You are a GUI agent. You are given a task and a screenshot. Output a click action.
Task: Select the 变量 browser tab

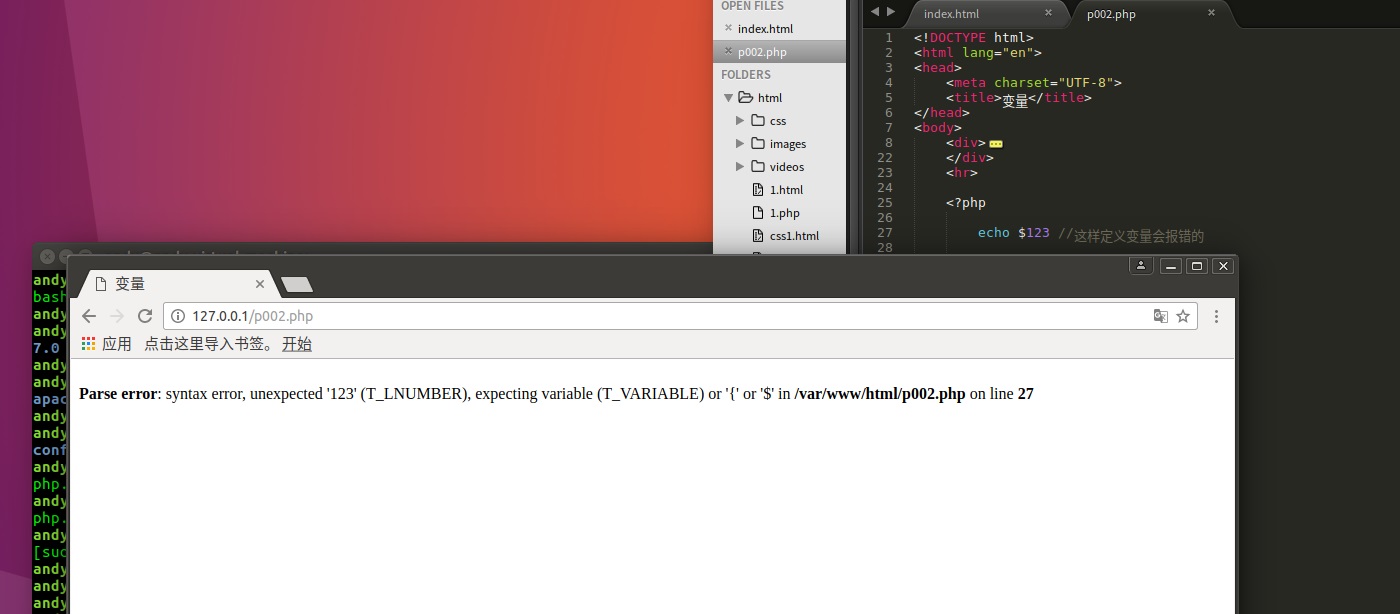[175, 284]
